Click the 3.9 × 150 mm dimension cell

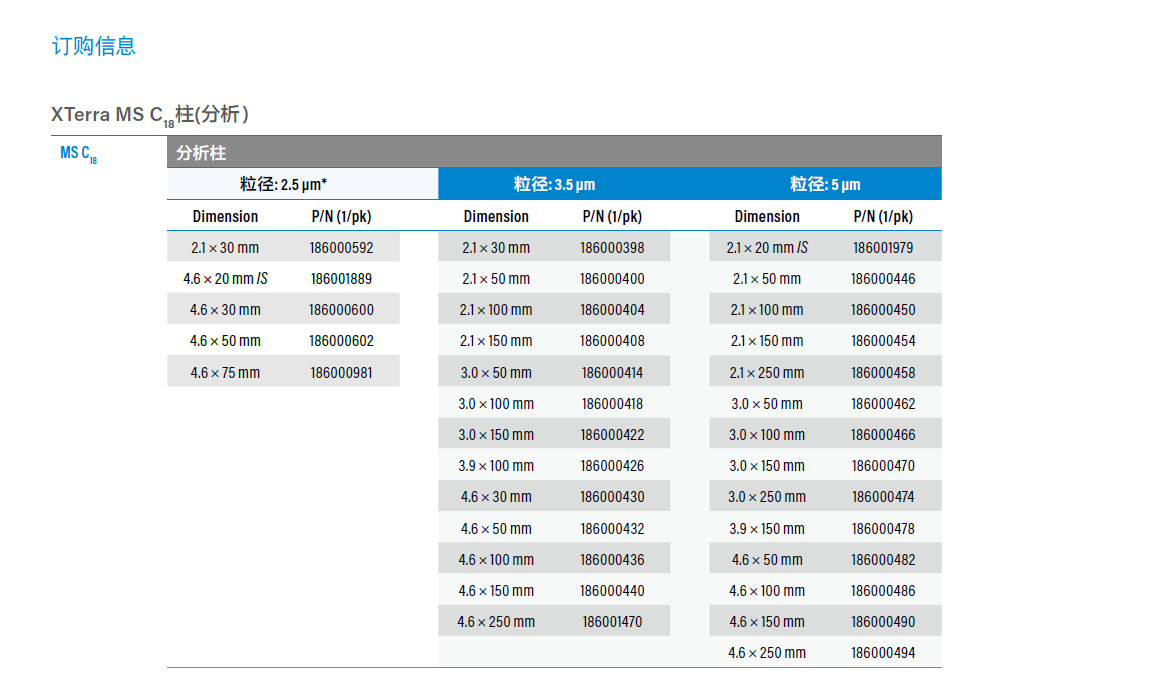click(x=767, y=529)
